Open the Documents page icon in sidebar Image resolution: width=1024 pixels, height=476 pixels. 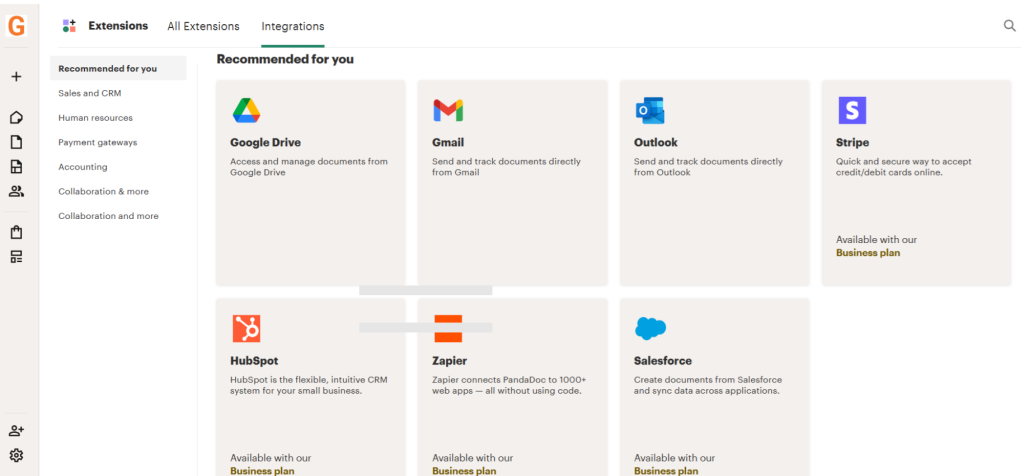pyautogui.click(x=16, y=142)
